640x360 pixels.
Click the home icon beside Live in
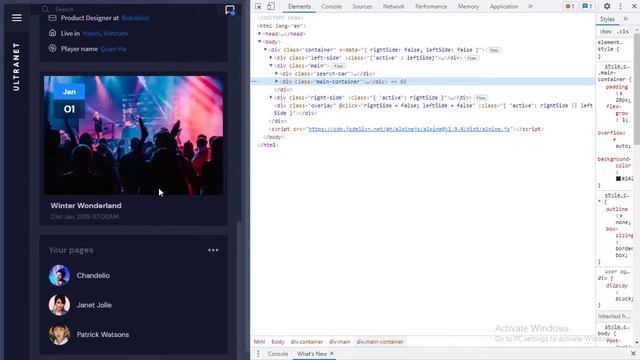(53, 33)
